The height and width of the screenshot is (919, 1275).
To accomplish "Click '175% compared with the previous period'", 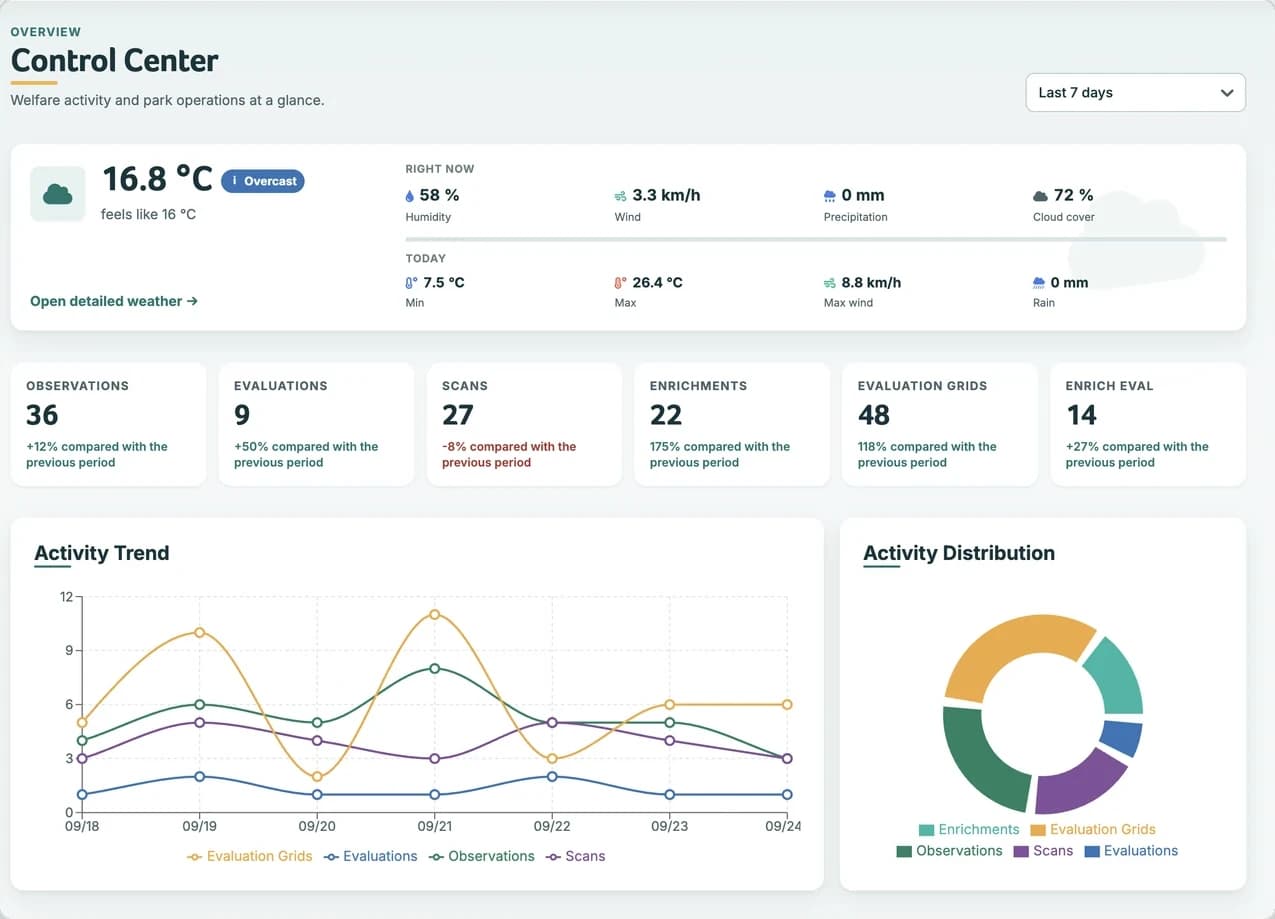I will click(720, 454).
